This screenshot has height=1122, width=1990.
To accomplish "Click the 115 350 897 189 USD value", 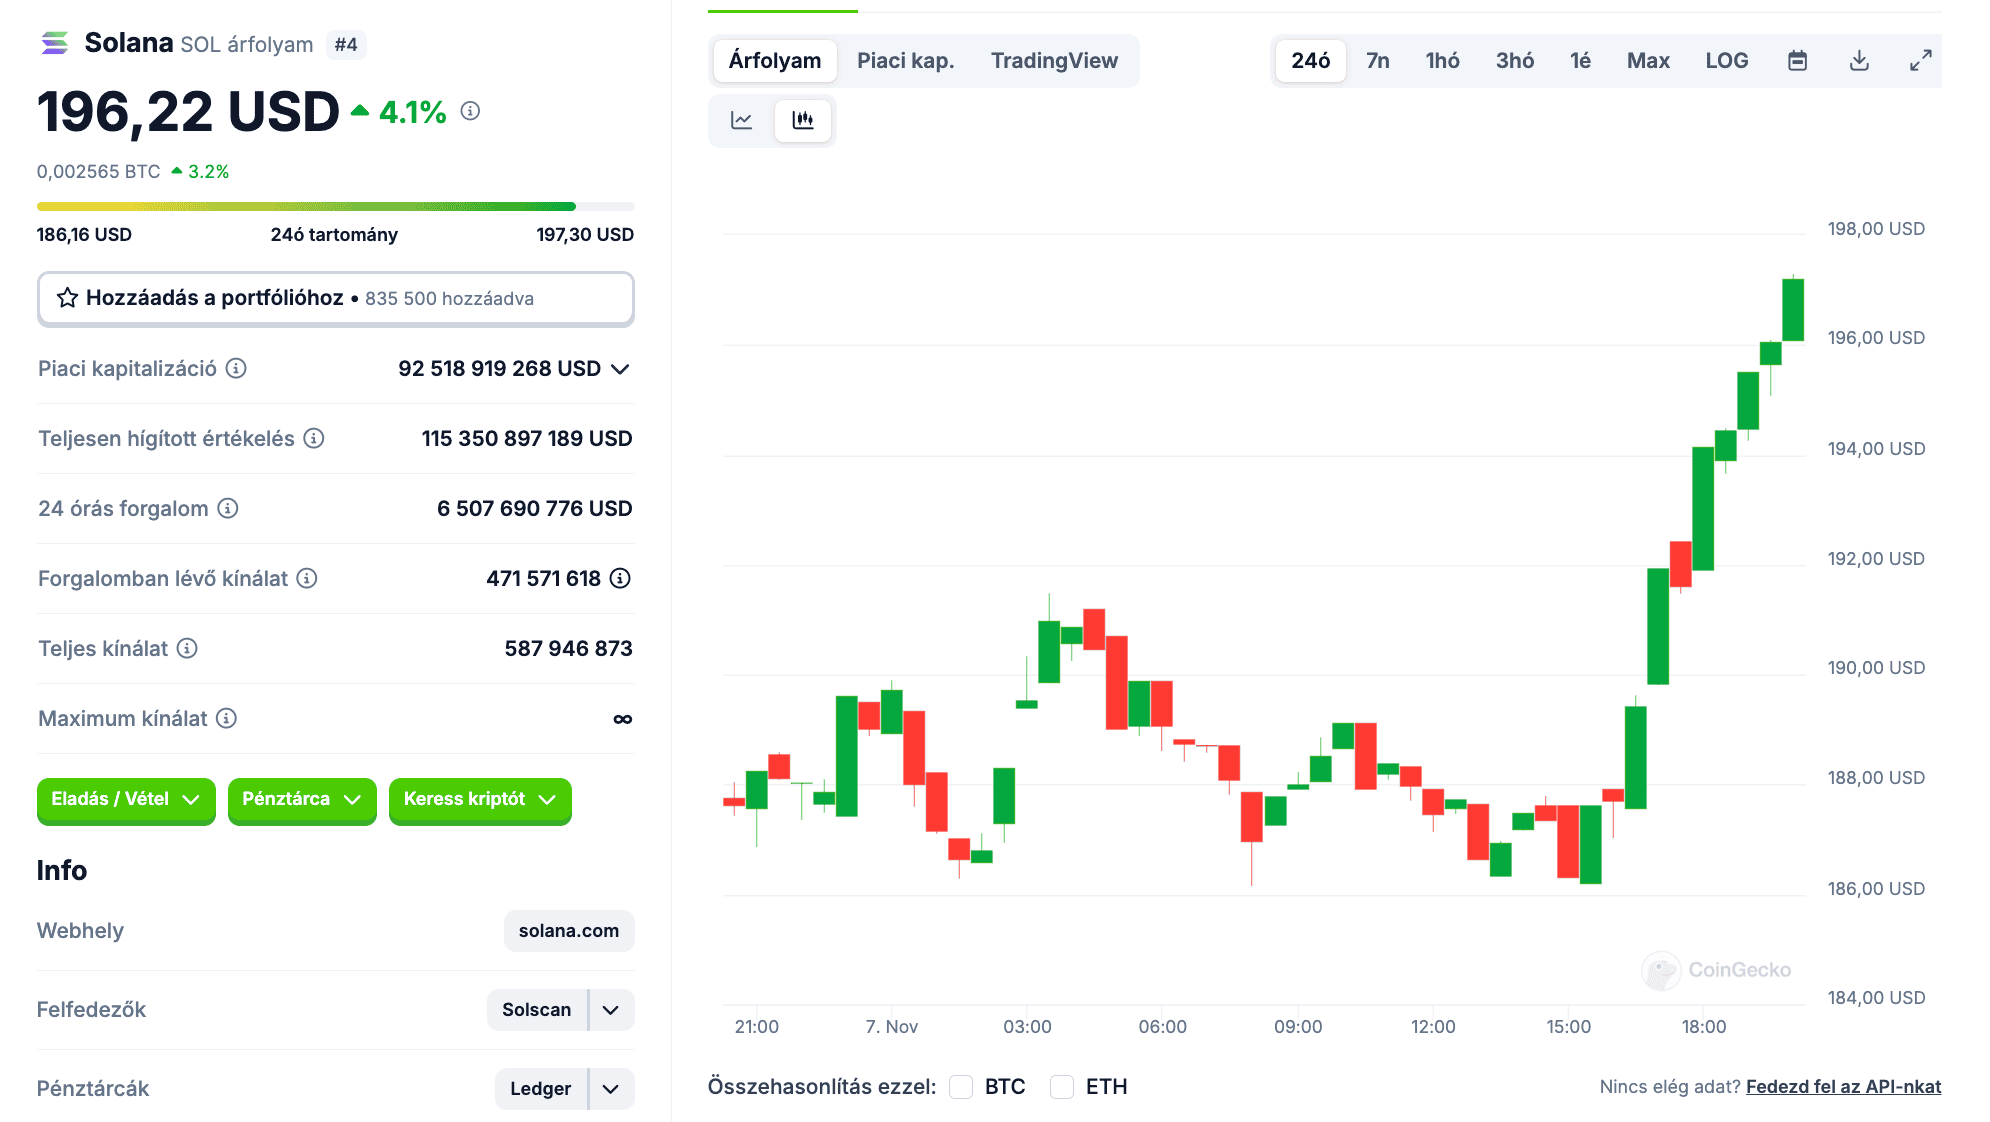I will pyautogui.click(x=527, y=439).
